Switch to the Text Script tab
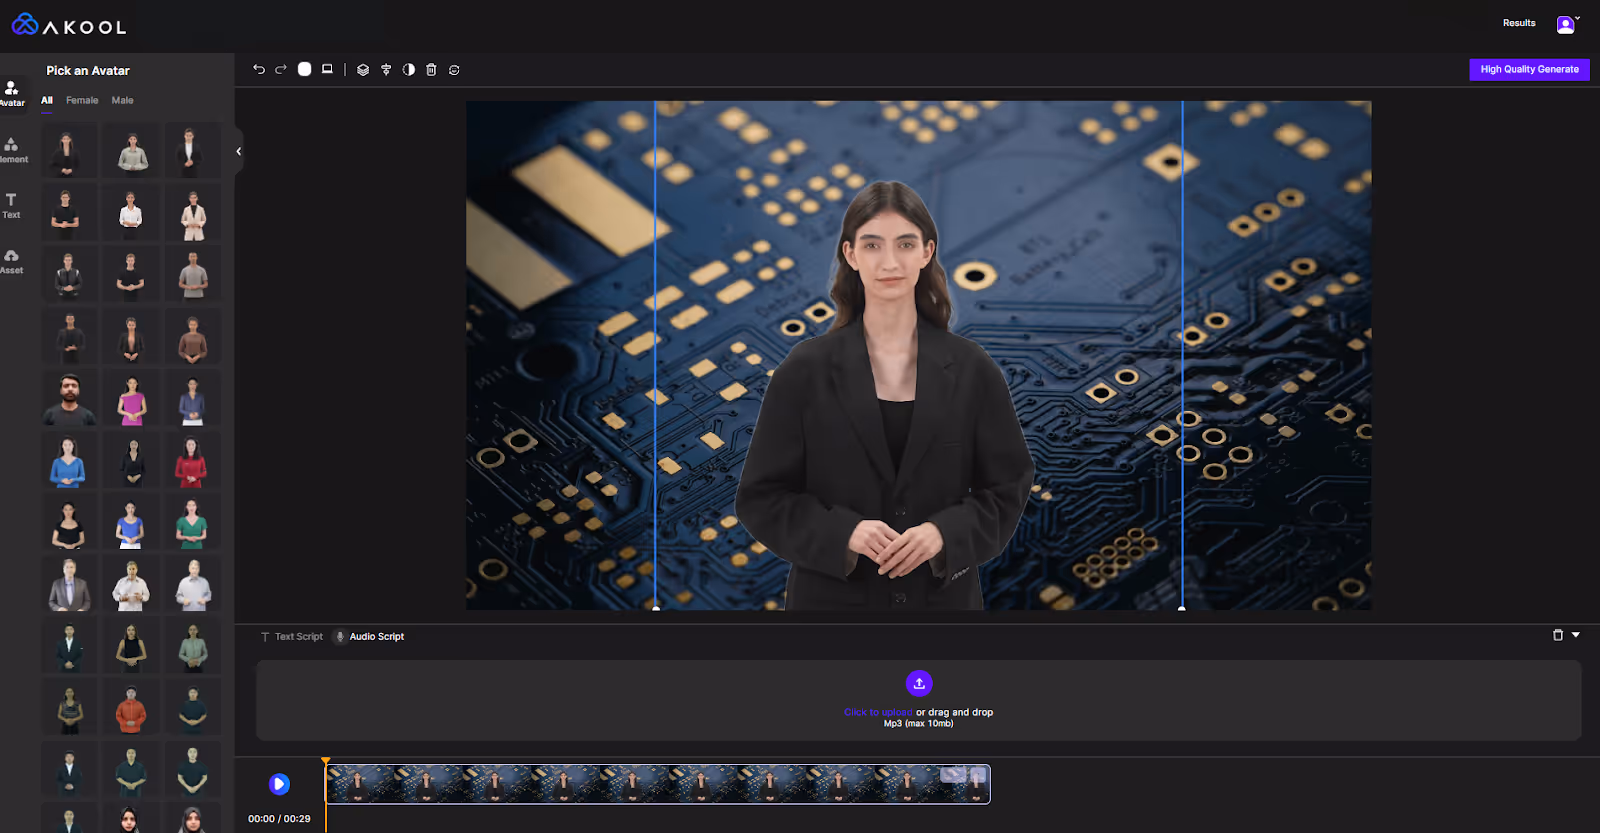The height and width of the screenshot is (833, 1600). tap(291, 636)
